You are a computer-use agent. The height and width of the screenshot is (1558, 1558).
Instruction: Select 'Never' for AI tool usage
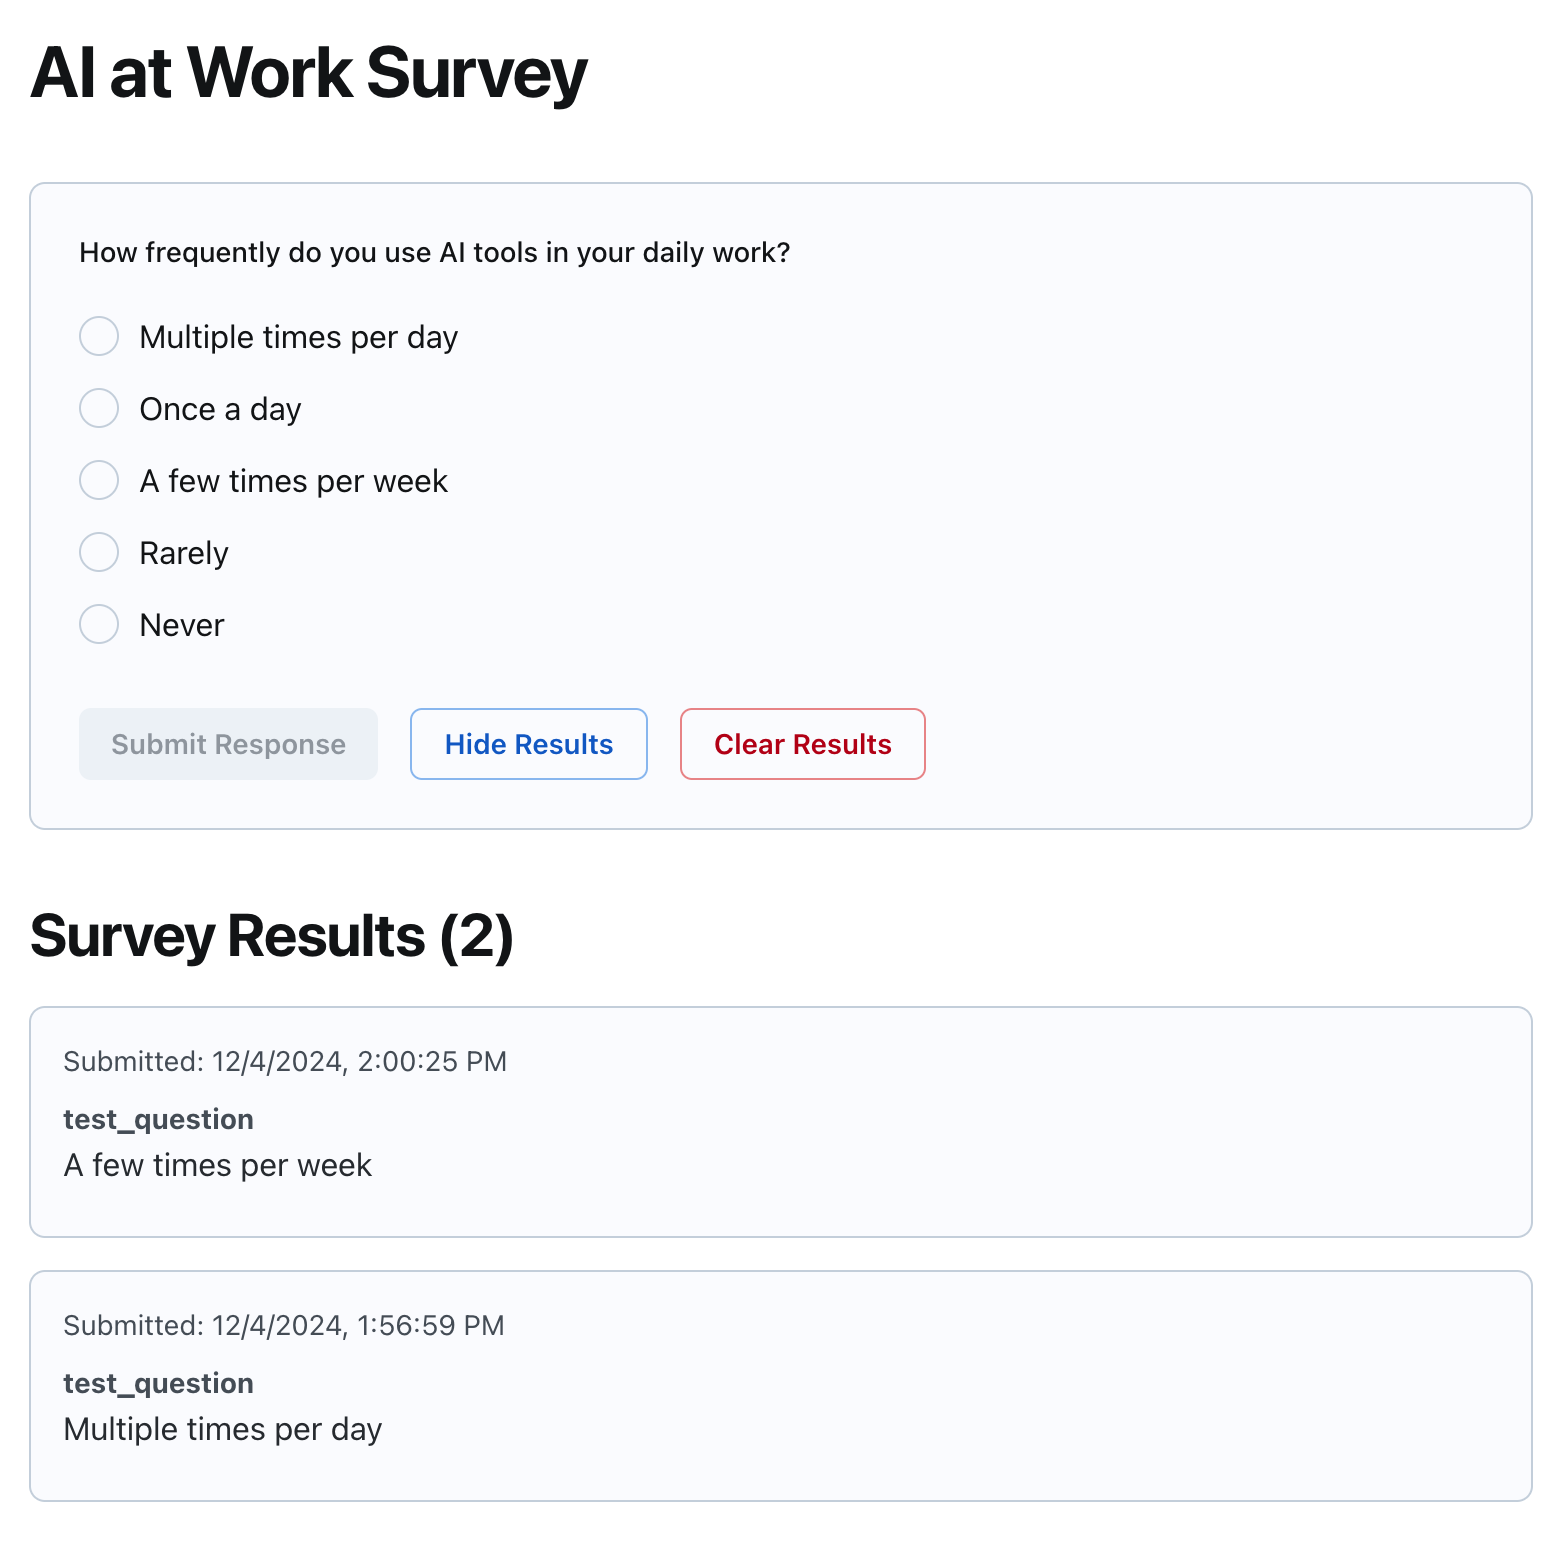98,624
